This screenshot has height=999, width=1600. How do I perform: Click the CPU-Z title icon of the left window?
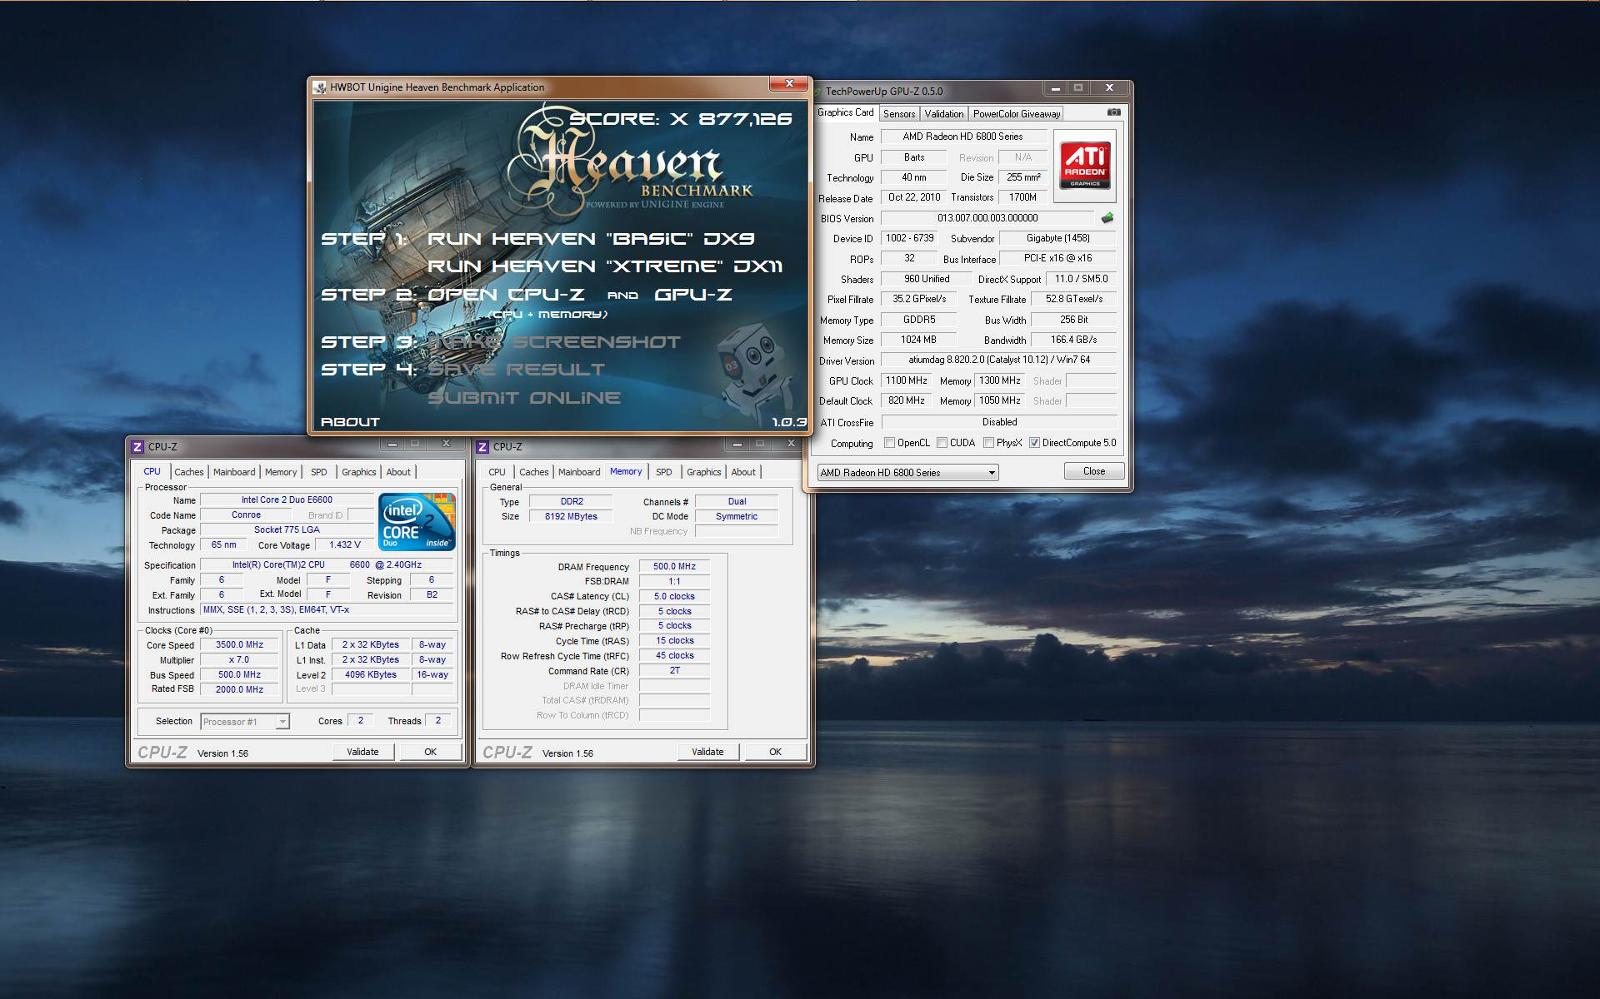tap(138, 447)
